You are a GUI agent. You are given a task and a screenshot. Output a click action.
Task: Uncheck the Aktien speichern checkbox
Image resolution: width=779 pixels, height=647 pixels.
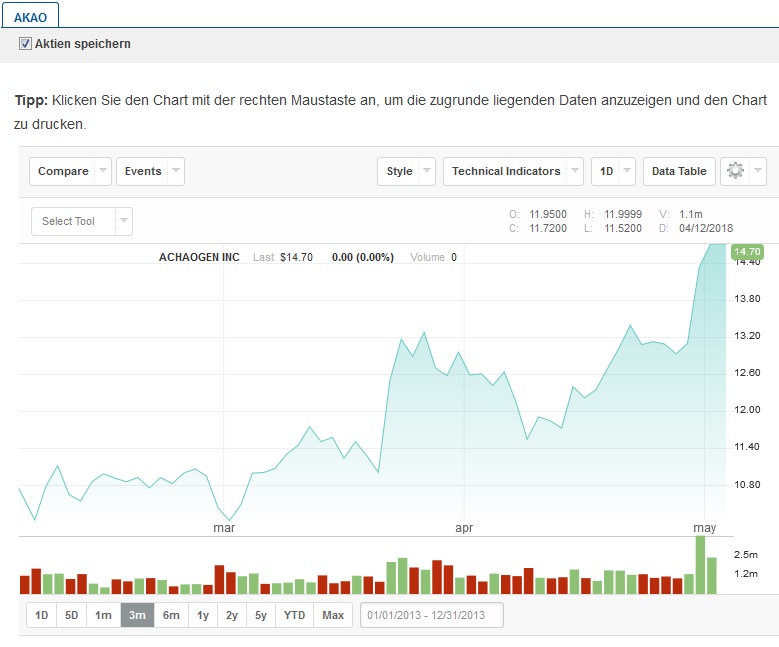pos(26,44)
